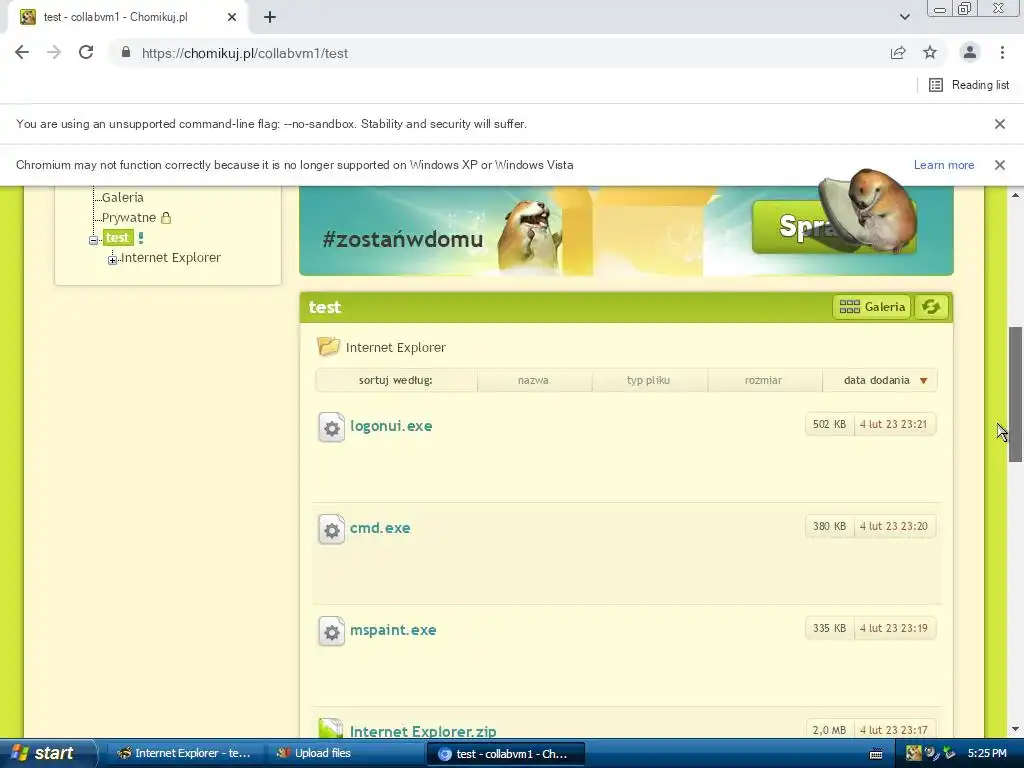This screenshot has width=1024, height=768.
Task: Sort files by rozmiar
Action: click(x=763, y=380)
